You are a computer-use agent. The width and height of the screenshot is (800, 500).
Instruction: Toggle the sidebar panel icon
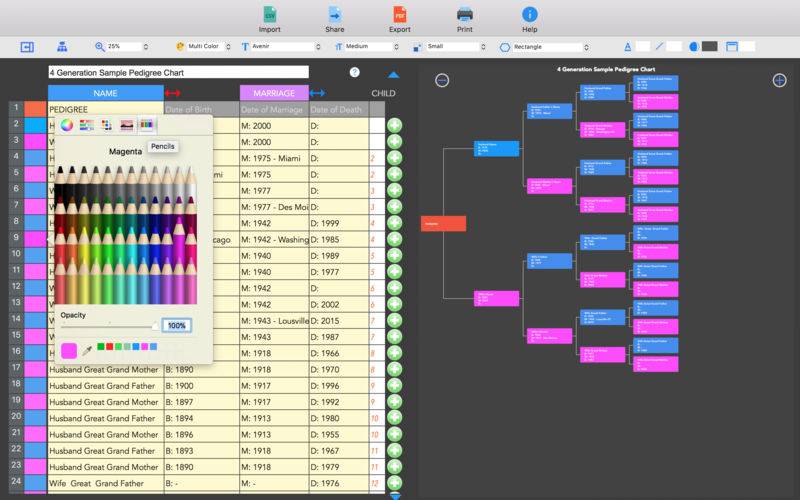[27, 47]
